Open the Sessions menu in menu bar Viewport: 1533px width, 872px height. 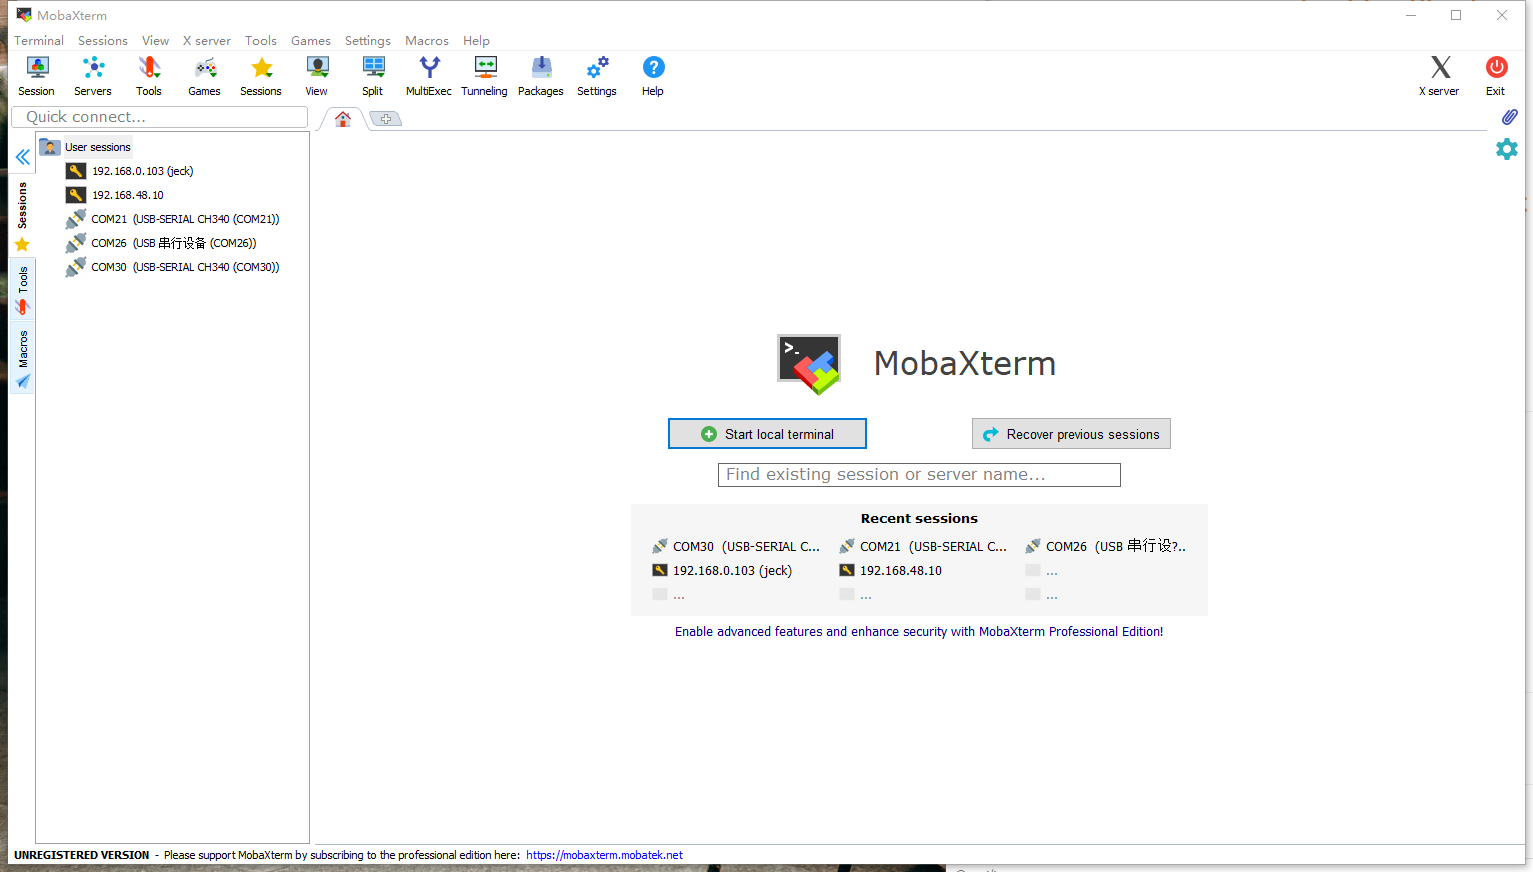tap(103, 41)
